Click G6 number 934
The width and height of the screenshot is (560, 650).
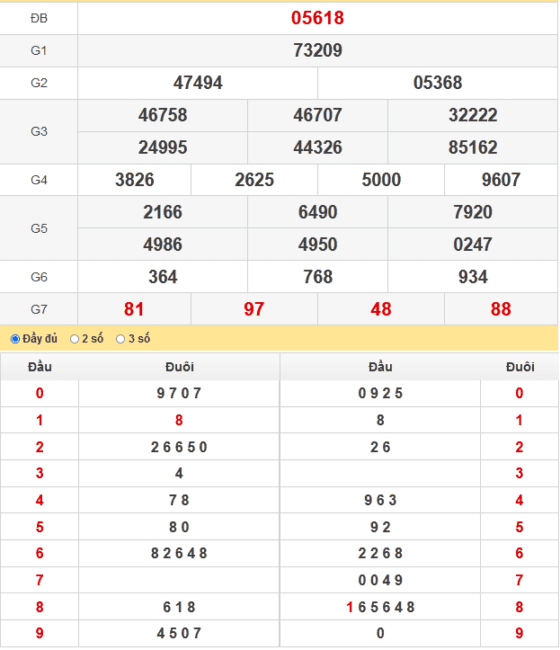coord(473,276)
